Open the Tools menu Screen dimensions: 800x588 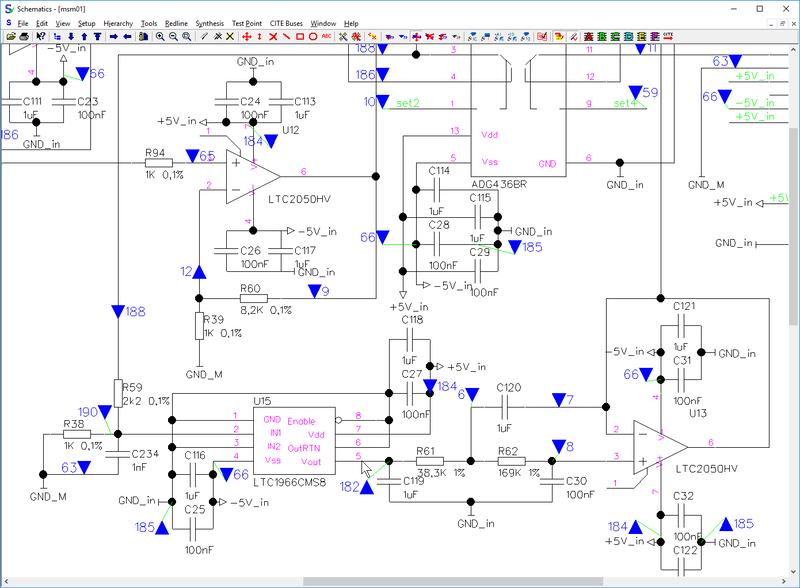point(149,23)
